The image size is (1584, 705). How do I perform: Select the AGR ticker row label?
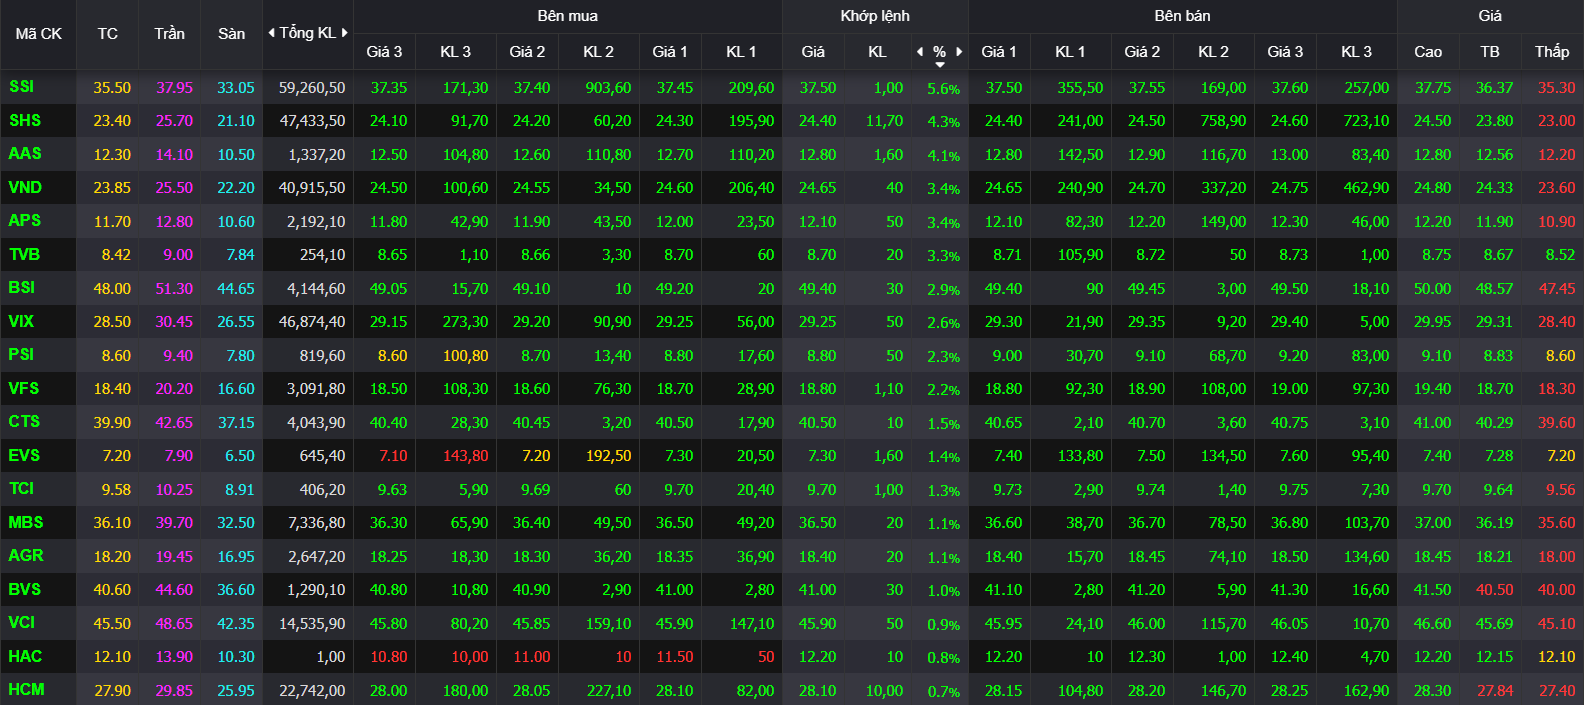tap(26, 555)
